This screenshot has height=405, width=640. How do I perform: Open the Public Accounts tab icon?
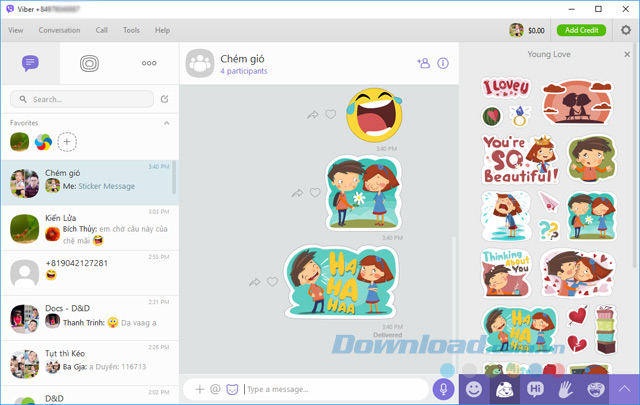pyautogui.click(x=89, y=63)
